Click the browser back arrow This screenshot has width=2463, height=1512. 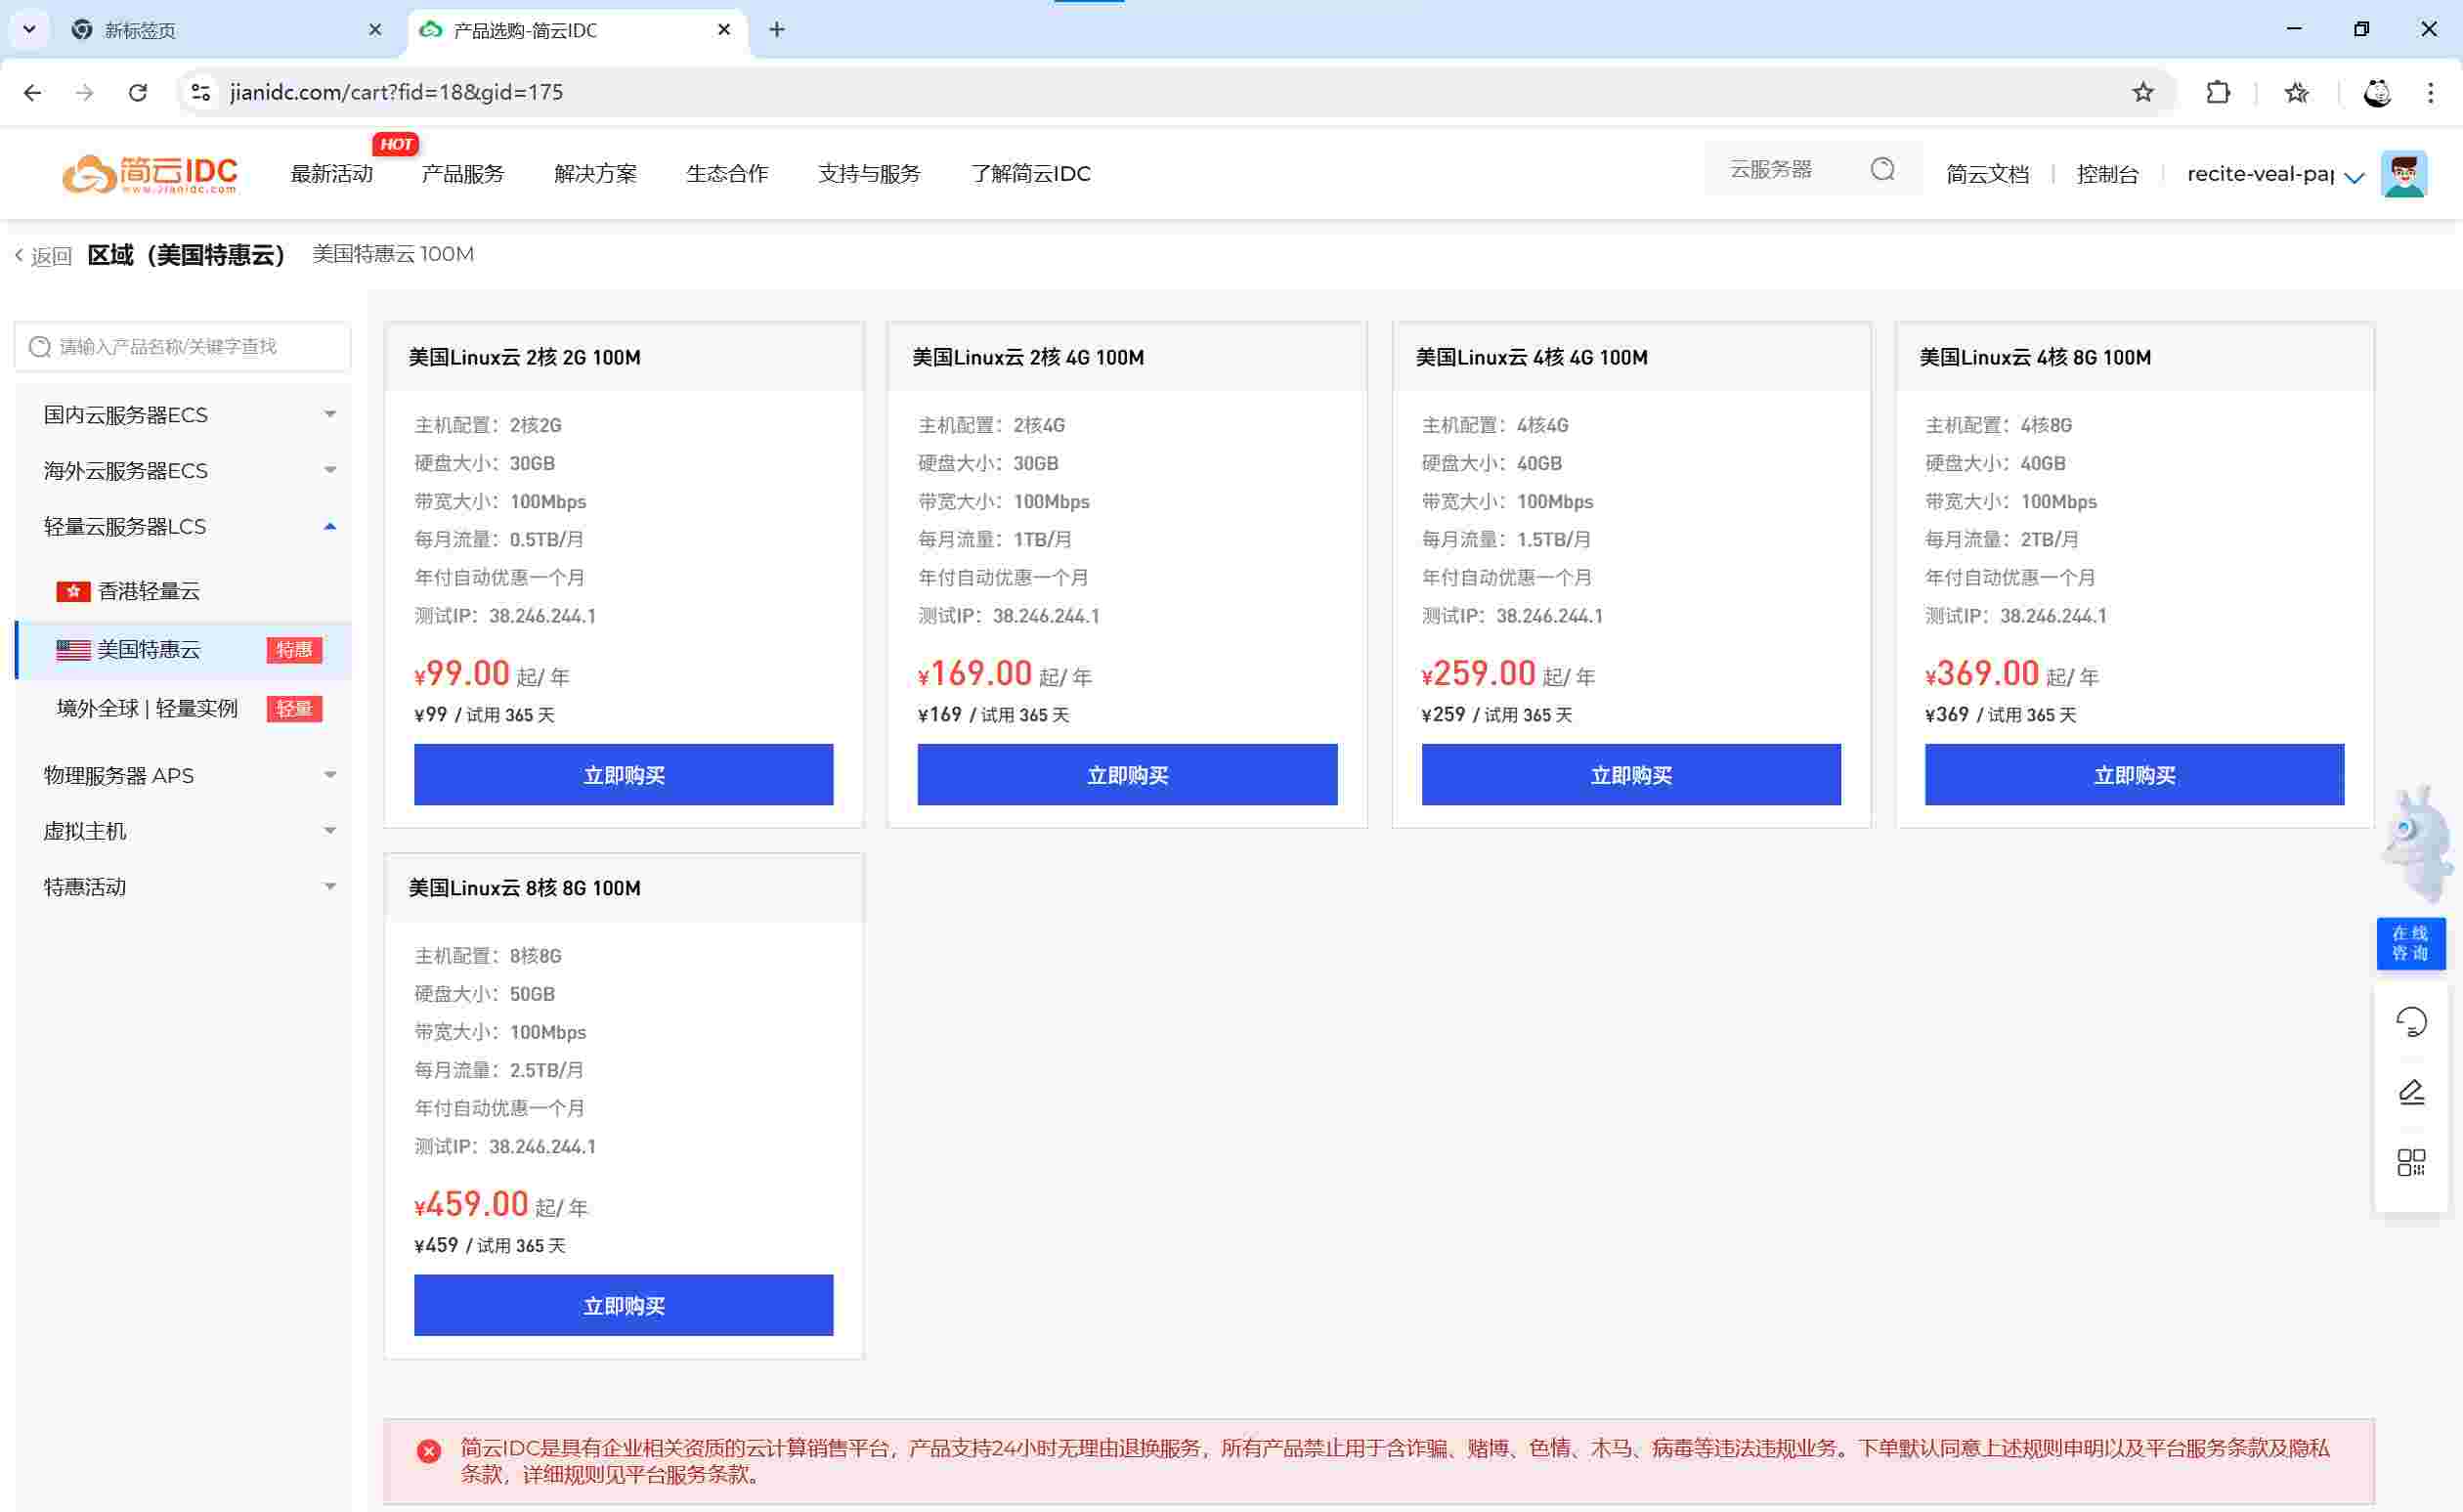click(32, 92)
